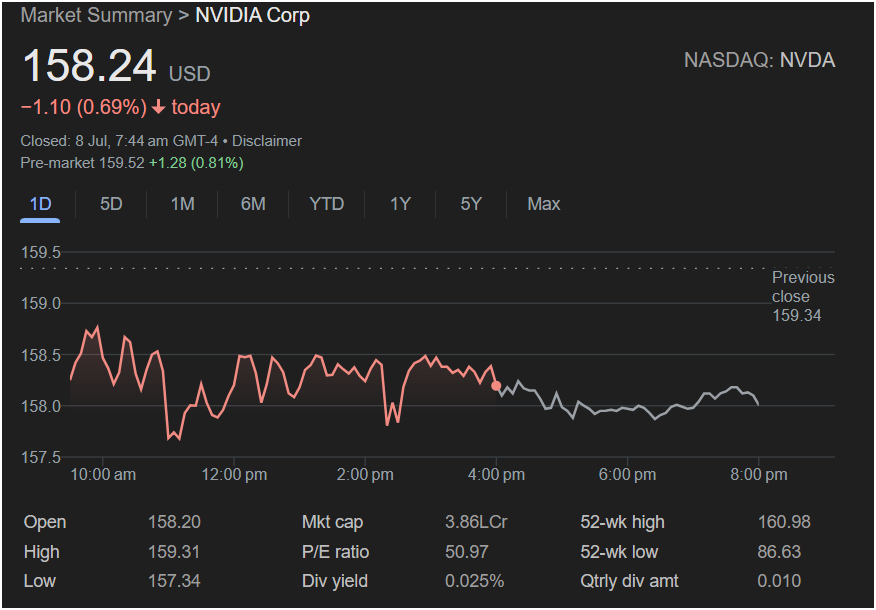
Task: Click the 8:00 pm axis label
Action: pos(758,475)
